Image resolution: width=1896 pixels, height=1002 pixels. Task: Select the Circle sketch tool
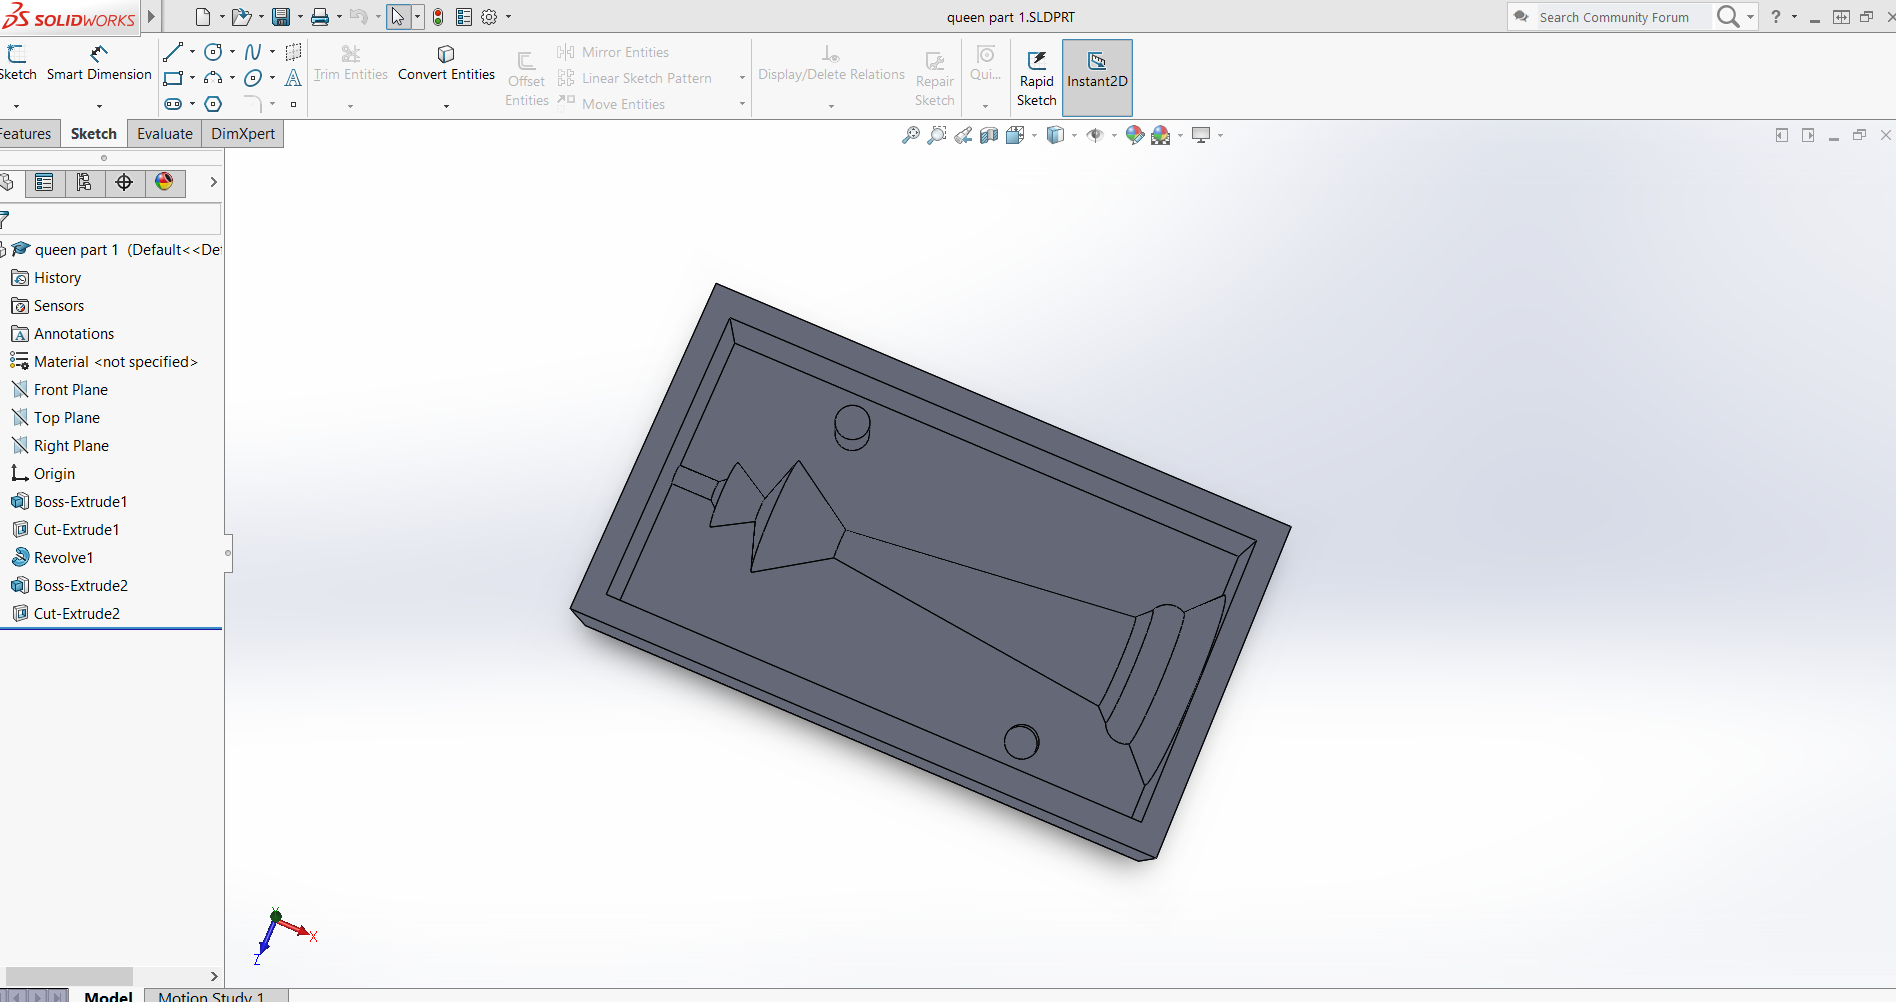tap(213, 52)
